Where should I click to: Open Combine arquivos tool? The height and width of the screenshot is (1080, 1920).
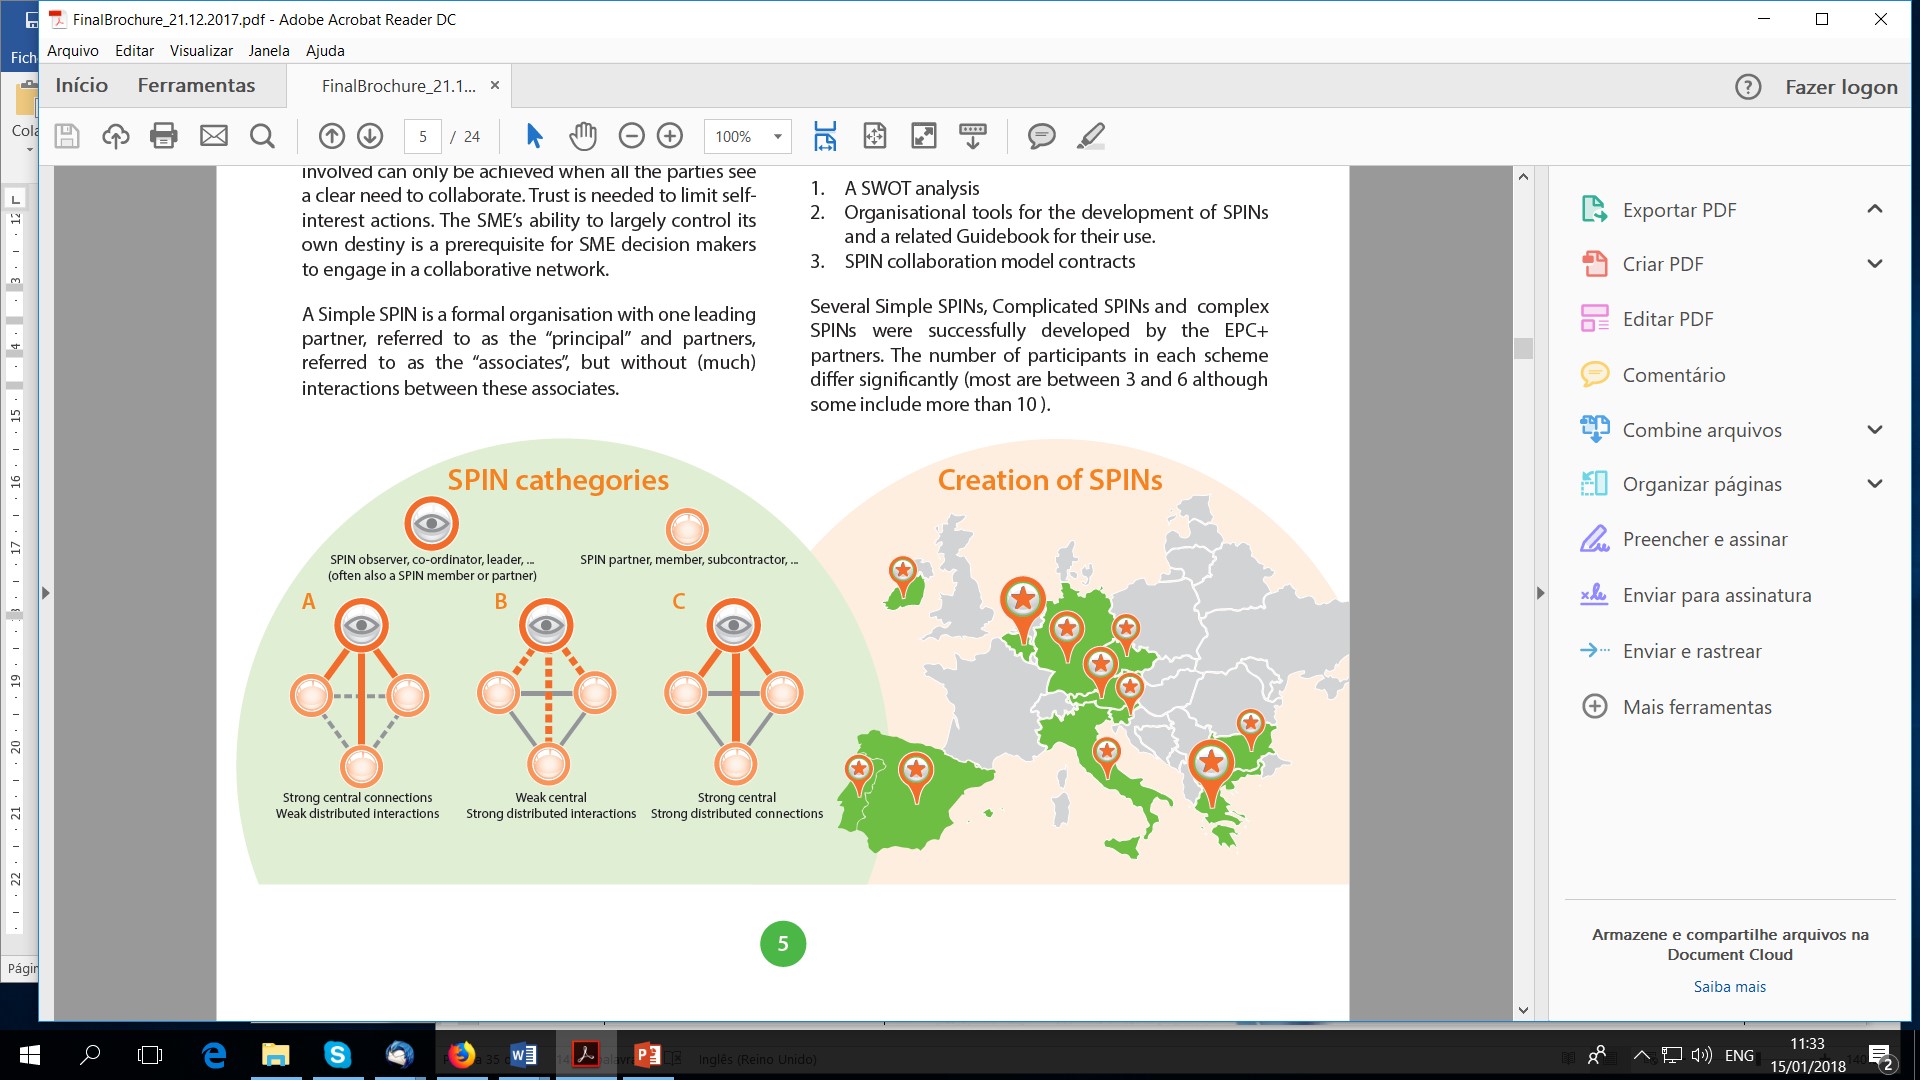coord(1701,430)
